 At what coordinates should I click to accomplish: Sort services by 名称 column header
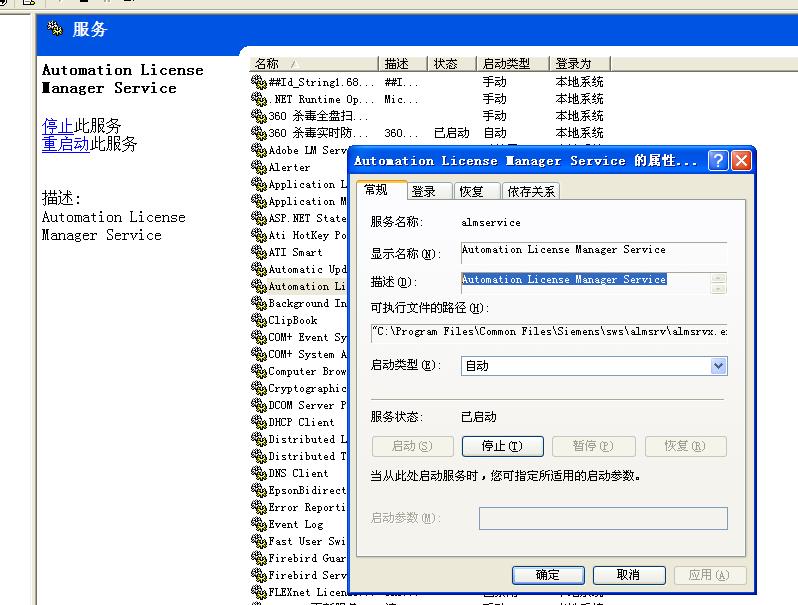(x=314, y=64)
